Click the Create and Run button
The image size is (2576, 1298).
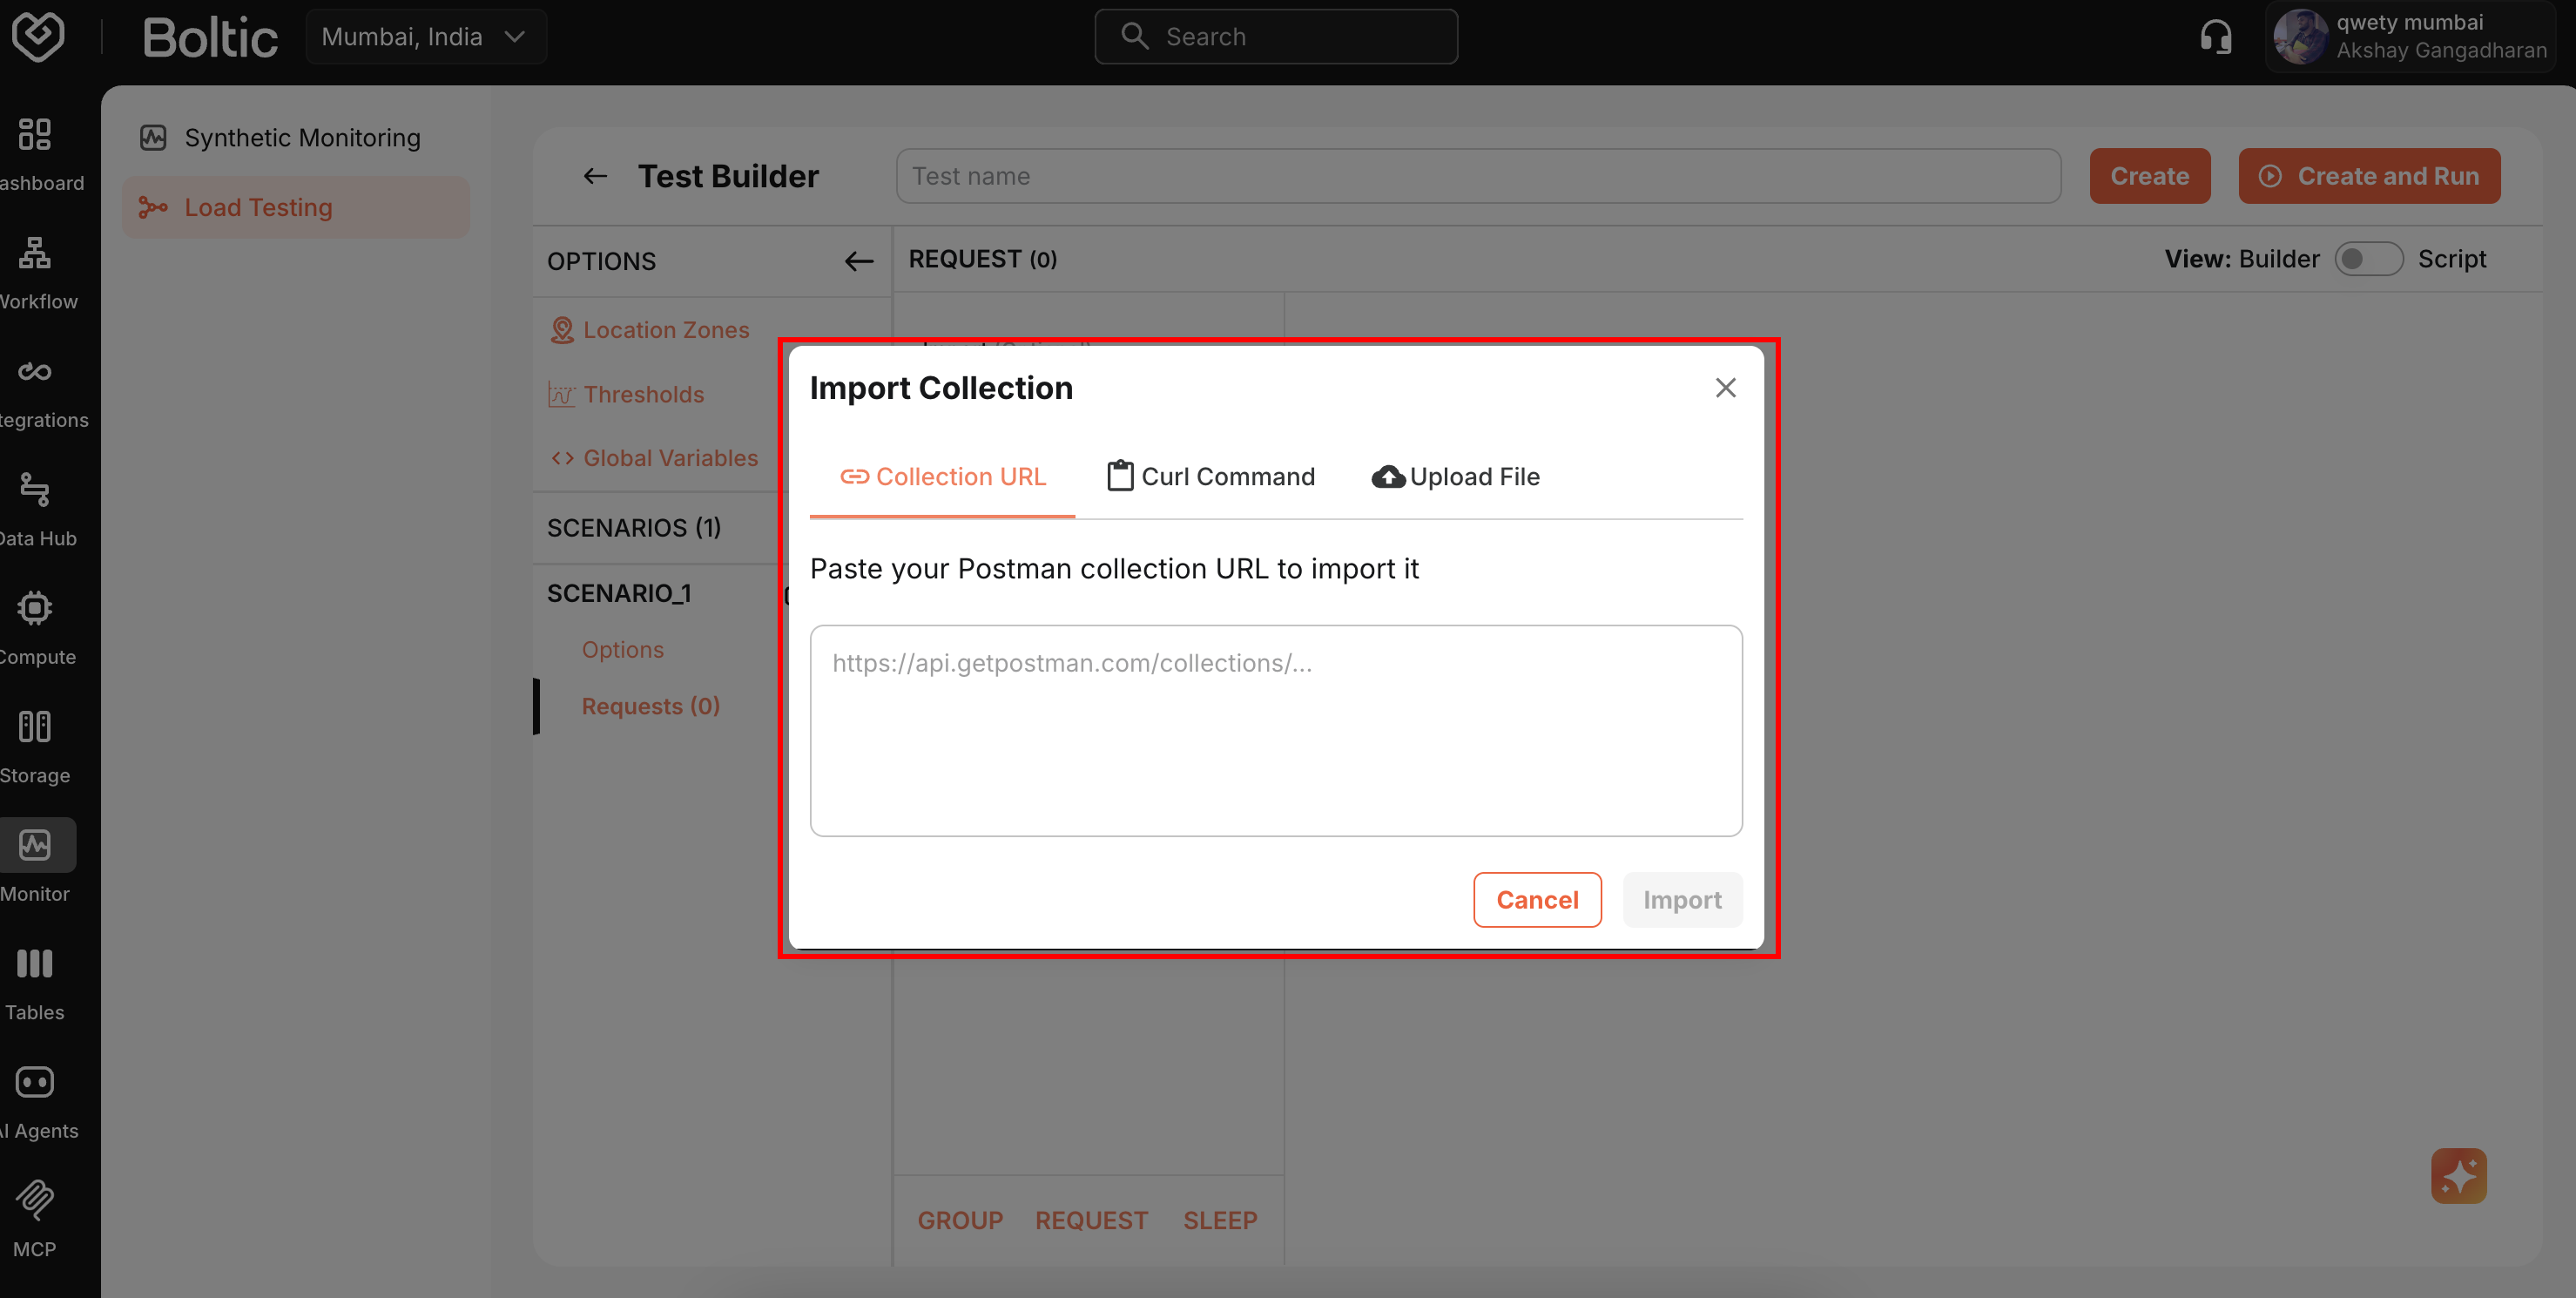tap(2369, 175)
